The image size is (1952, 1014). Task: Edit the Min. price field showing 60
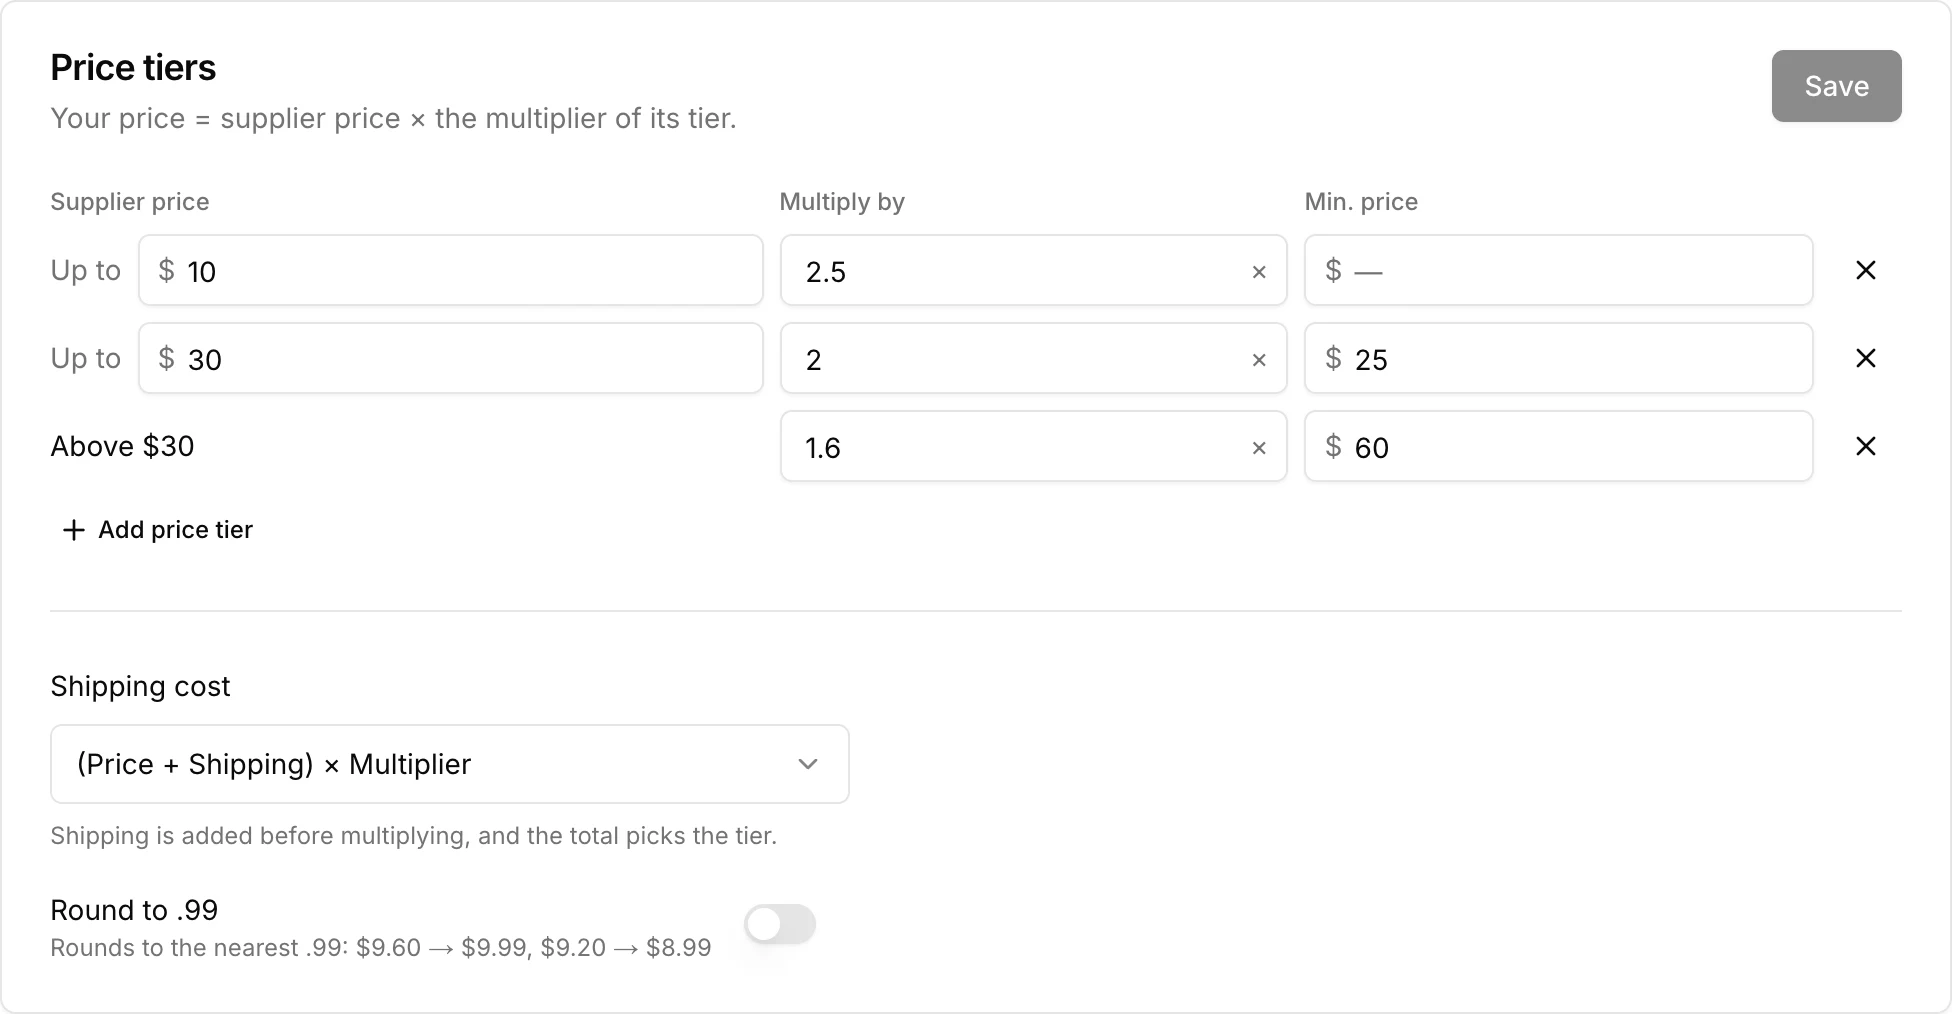click(x=1558, y=446)
